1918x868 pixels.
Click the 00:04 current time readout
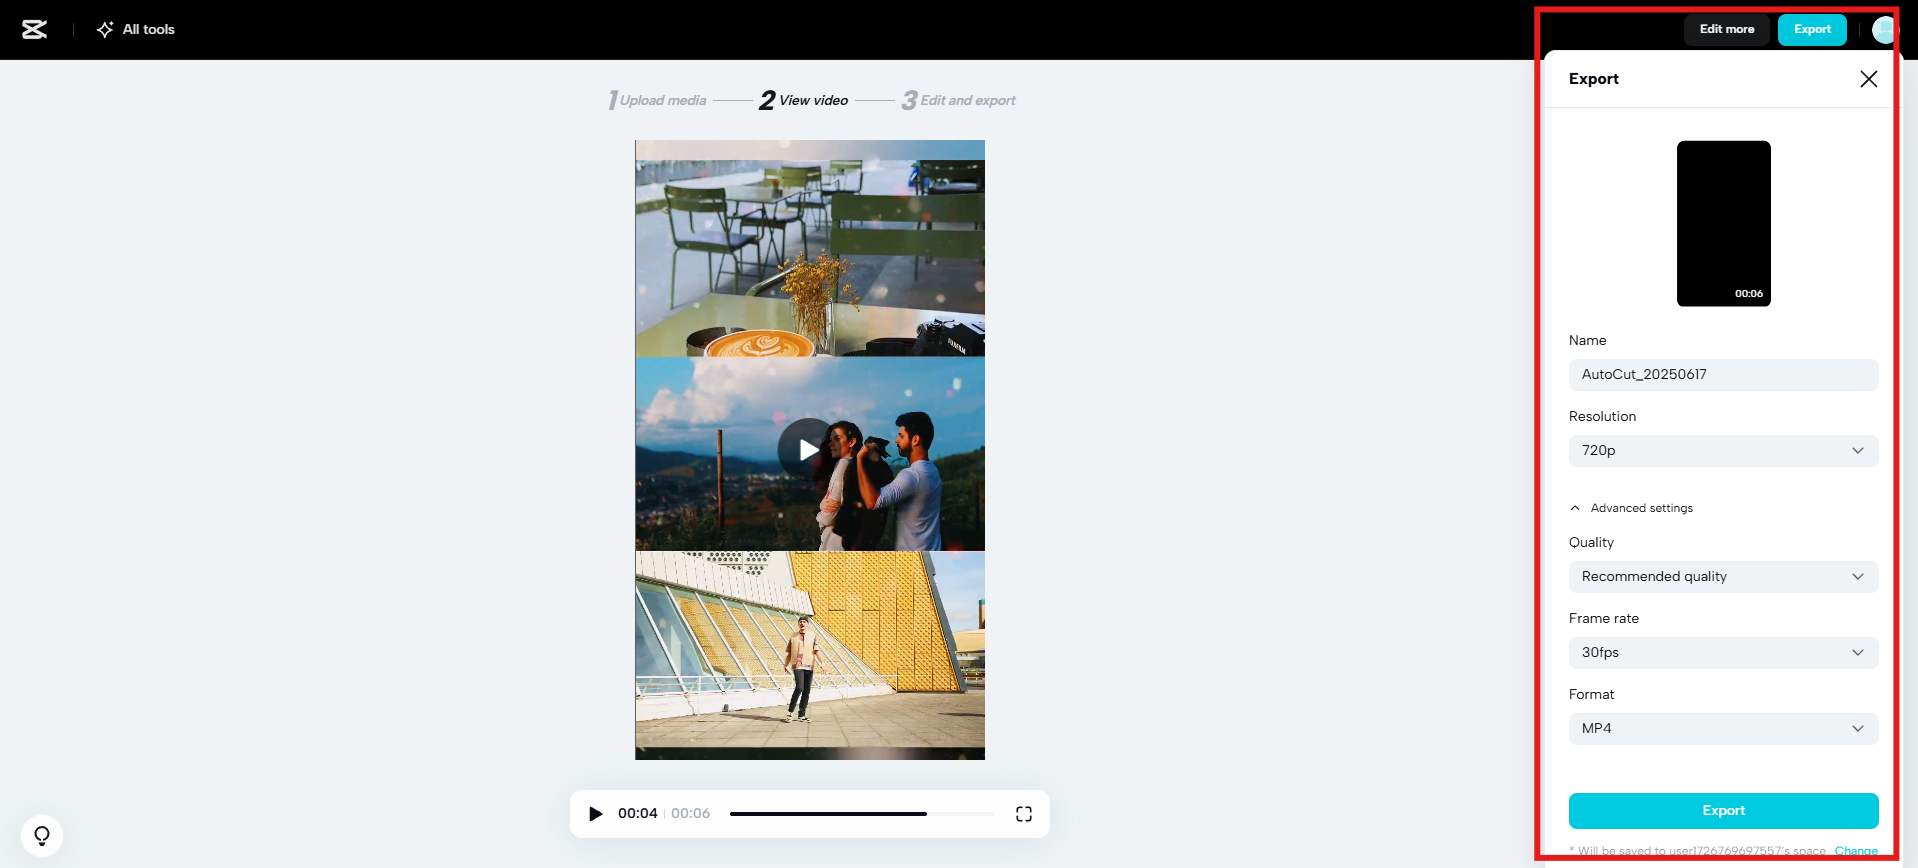[638, 814]
